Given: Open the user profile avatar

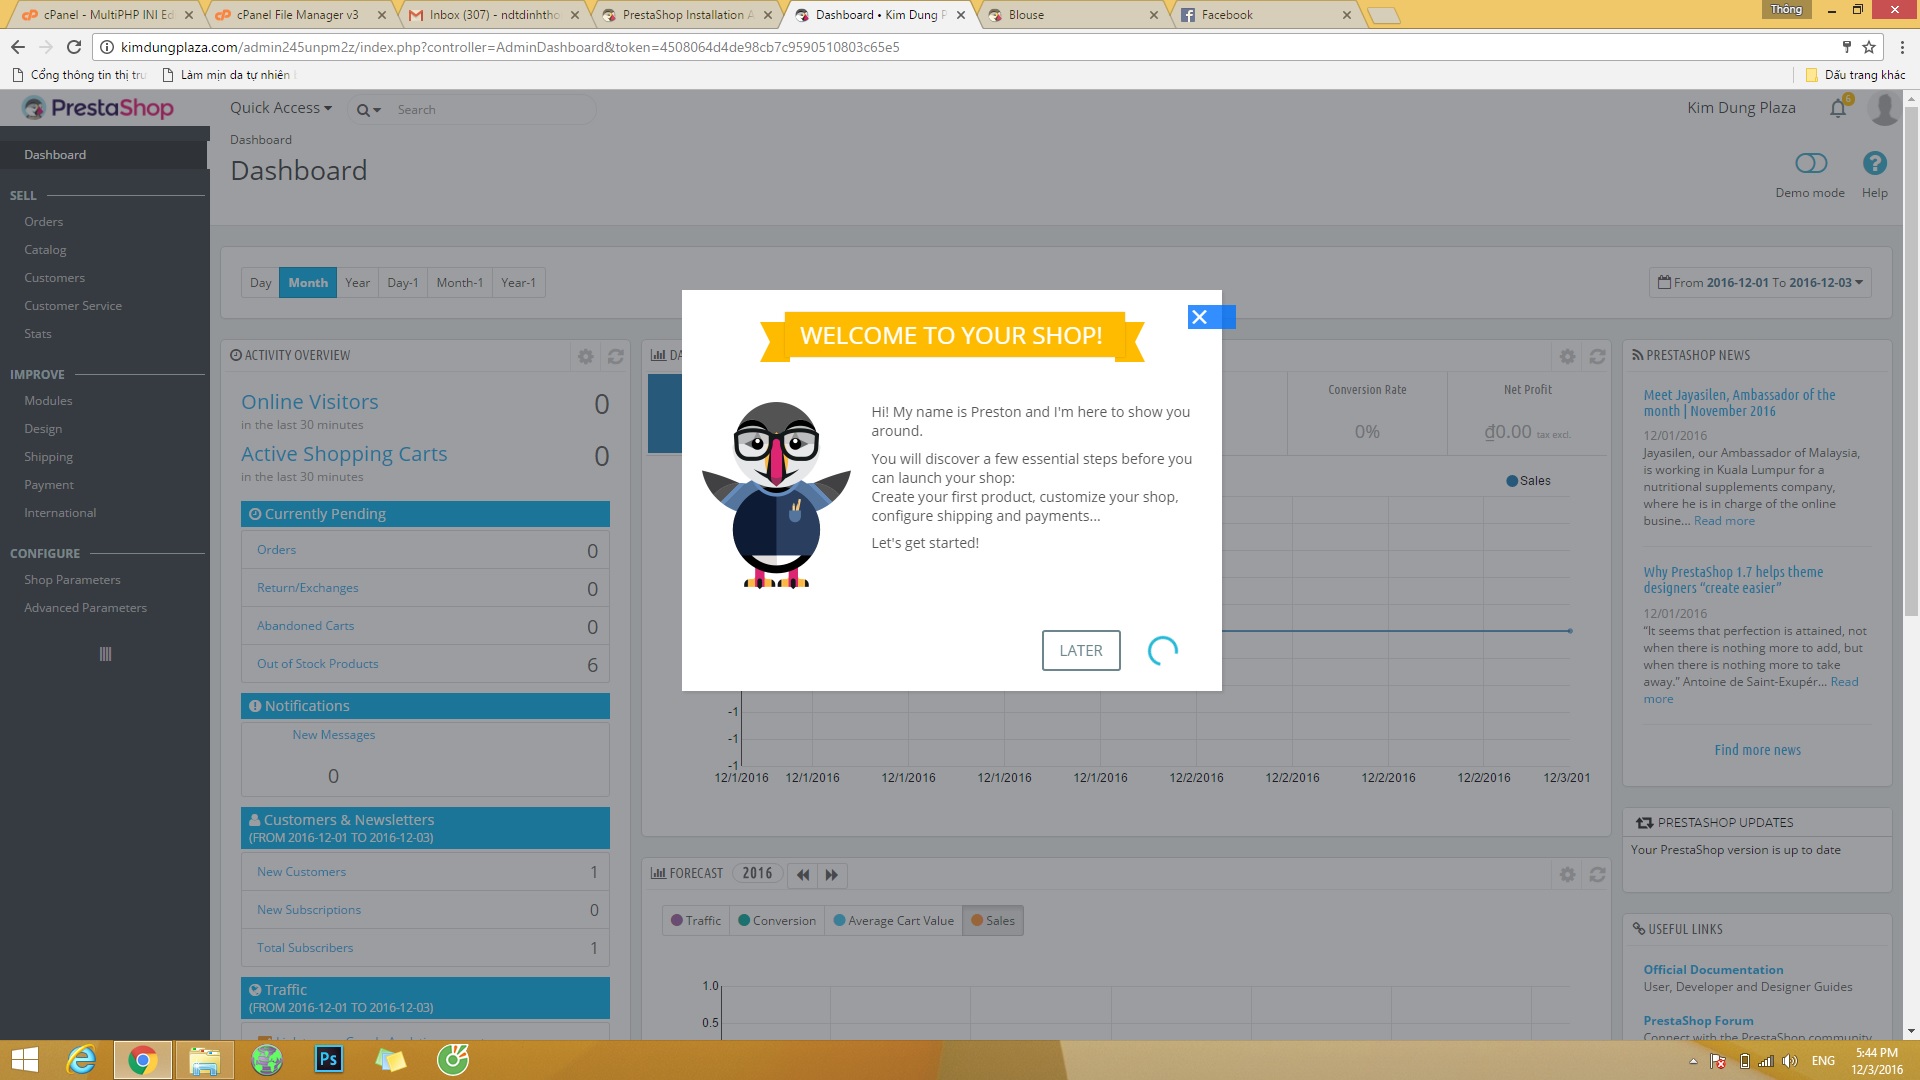Looking at the screenshot, I should click(1884, 108).
